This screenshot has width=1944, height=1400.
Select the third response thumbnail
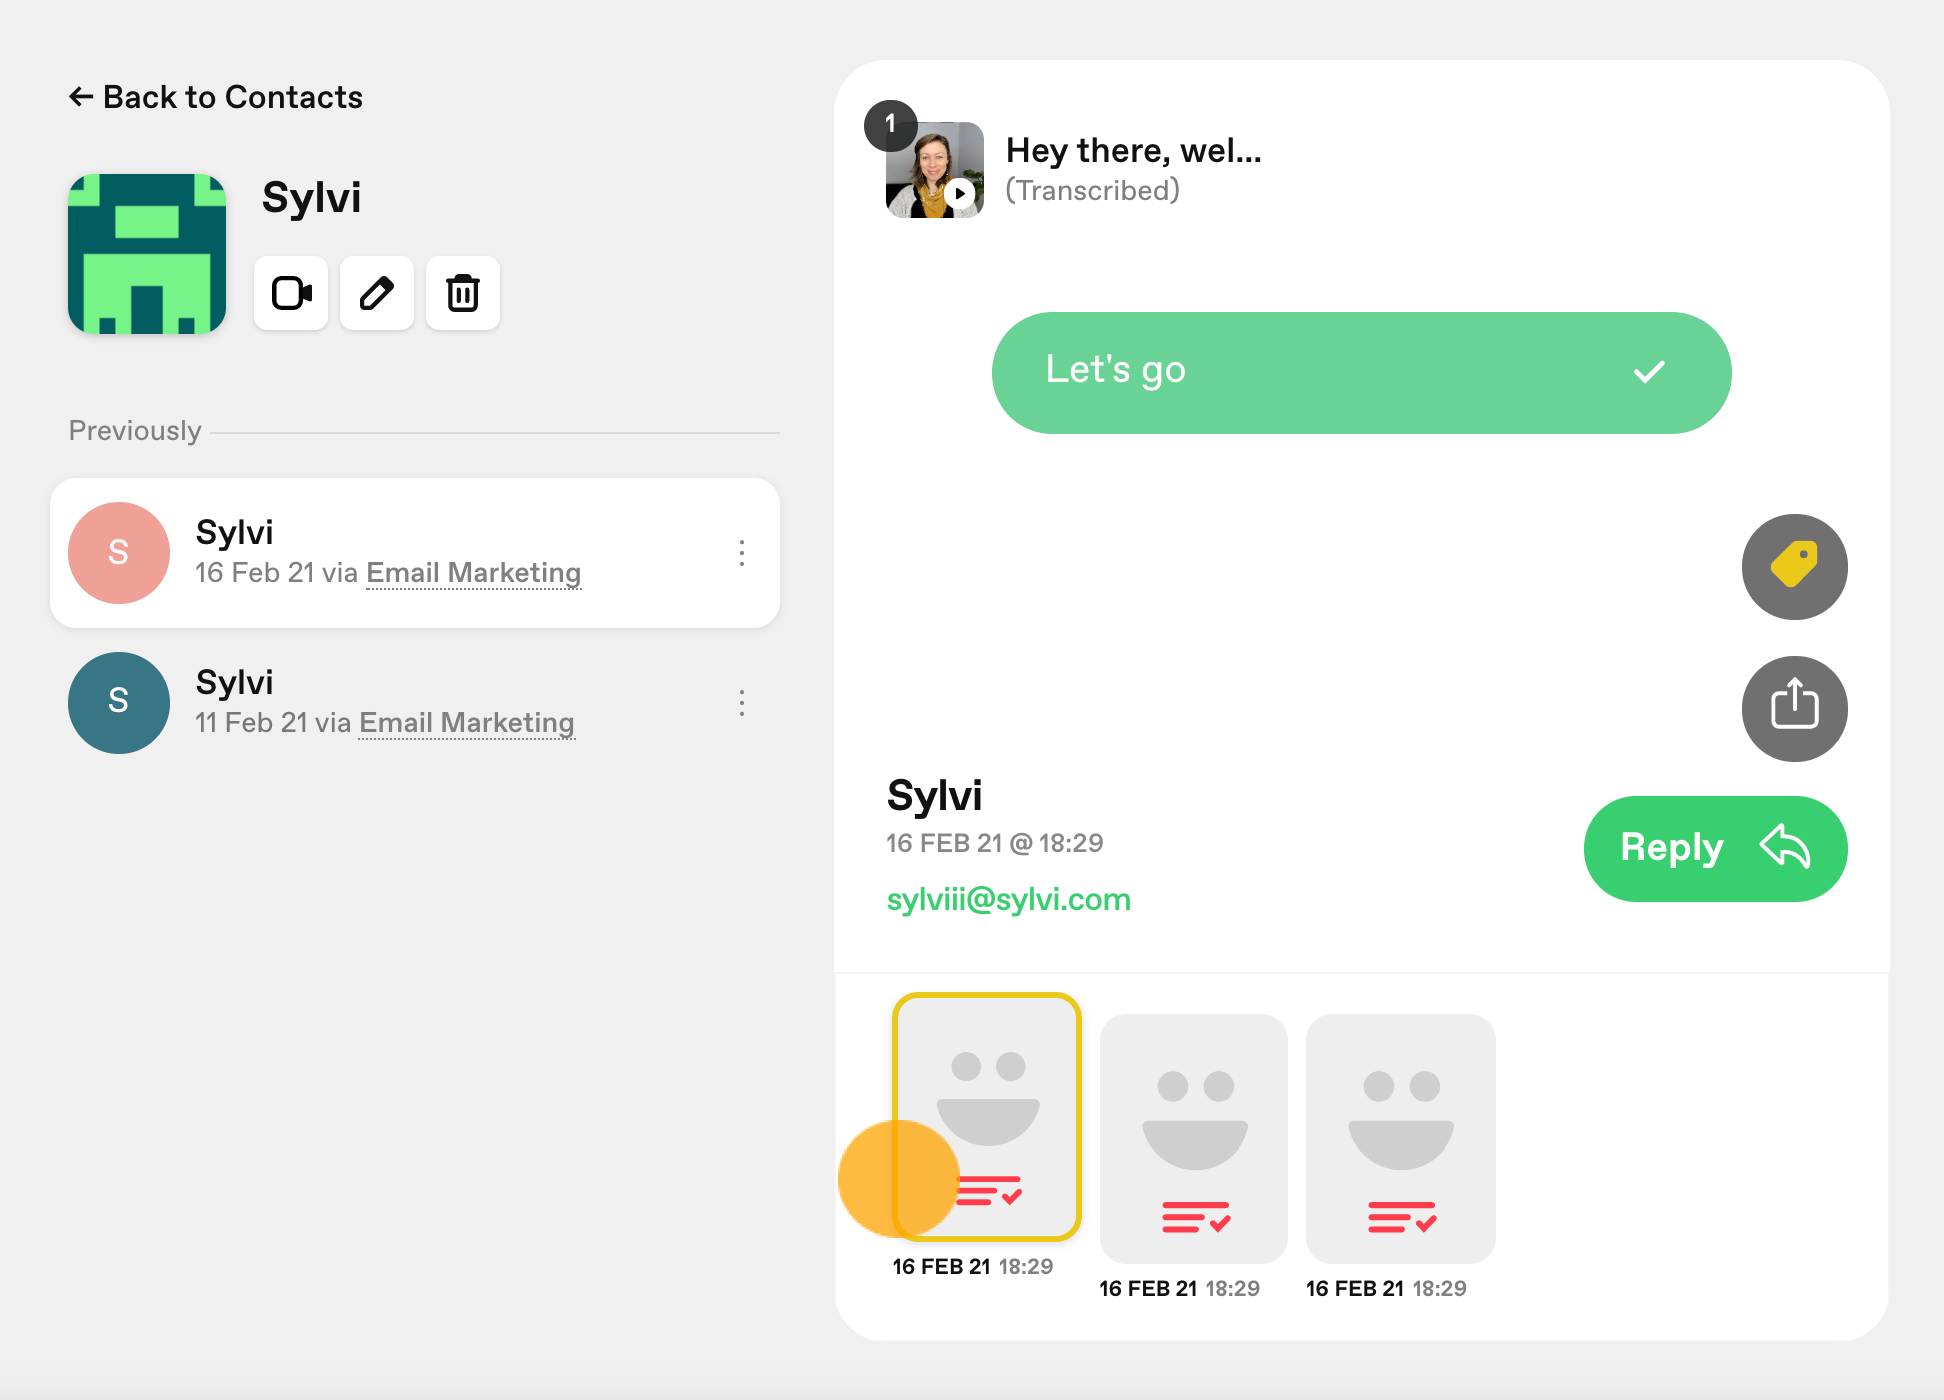pyautogui.click(x=1400, y=1138)
